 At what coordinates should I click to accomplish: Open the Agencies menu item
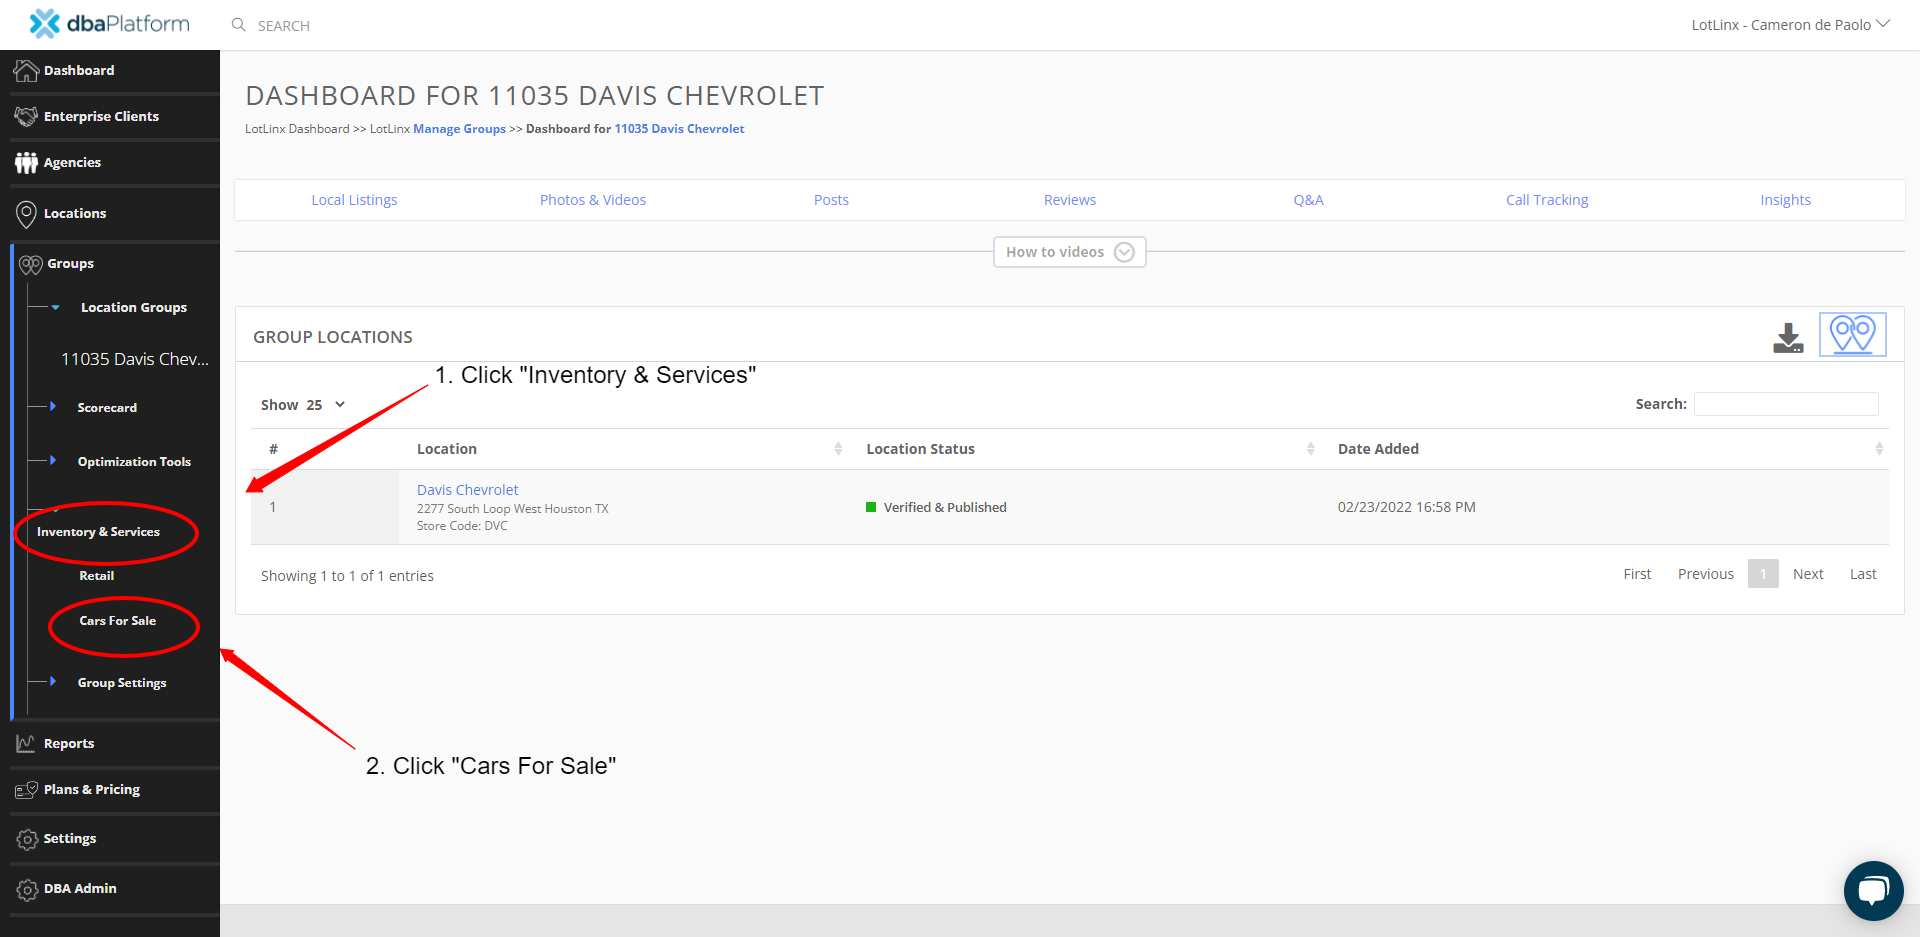click(x=72, y=162)
